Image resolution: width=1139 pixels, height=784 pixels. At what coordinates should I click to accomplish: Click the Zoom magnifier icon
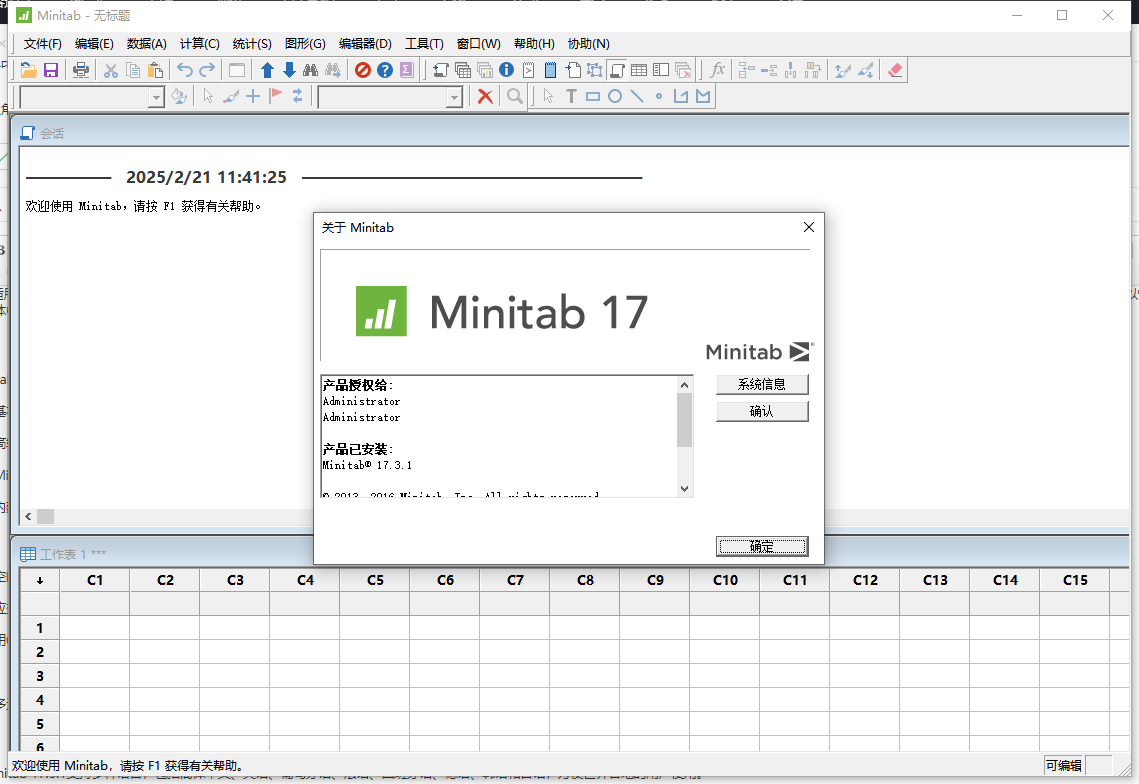pyautogui.click(x=515, y=96)
